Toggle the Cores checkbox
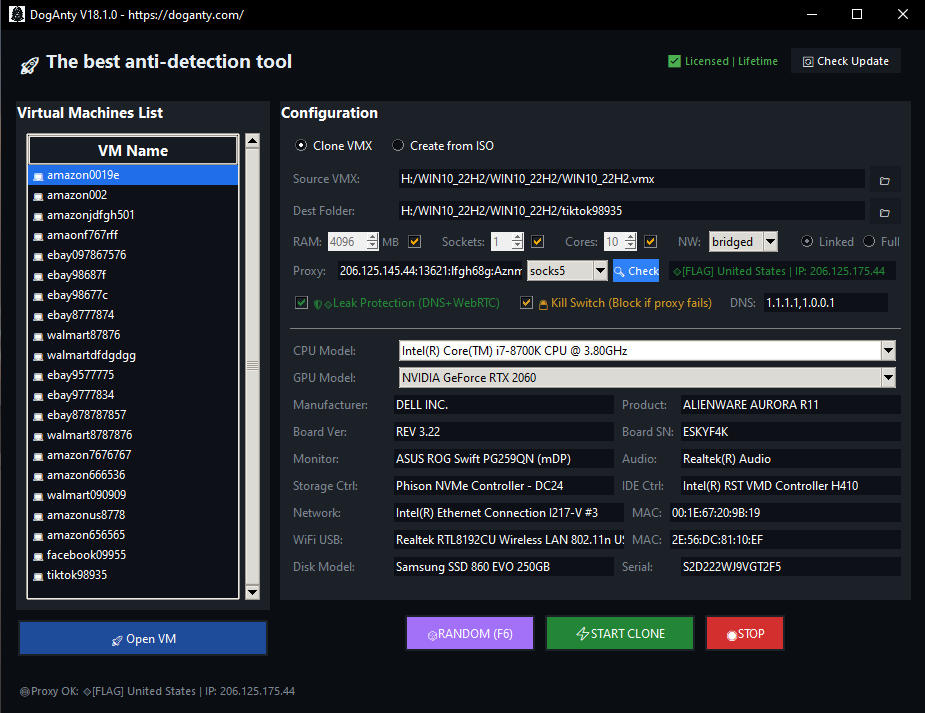The height and width of the screenshot is (713, 925). (651, 241)
